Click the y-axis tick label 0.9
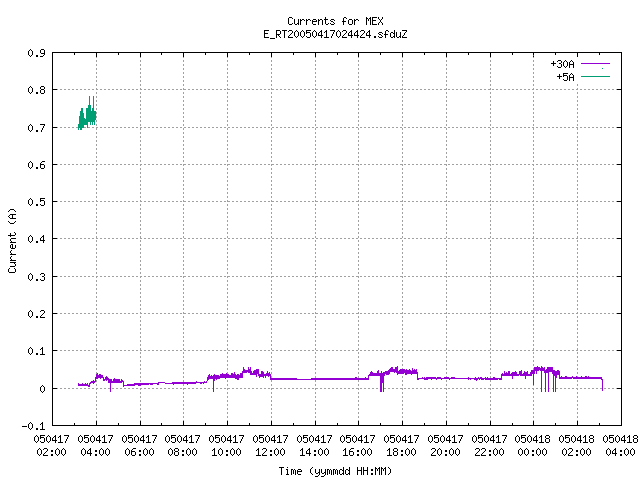 tap(37, 53)
